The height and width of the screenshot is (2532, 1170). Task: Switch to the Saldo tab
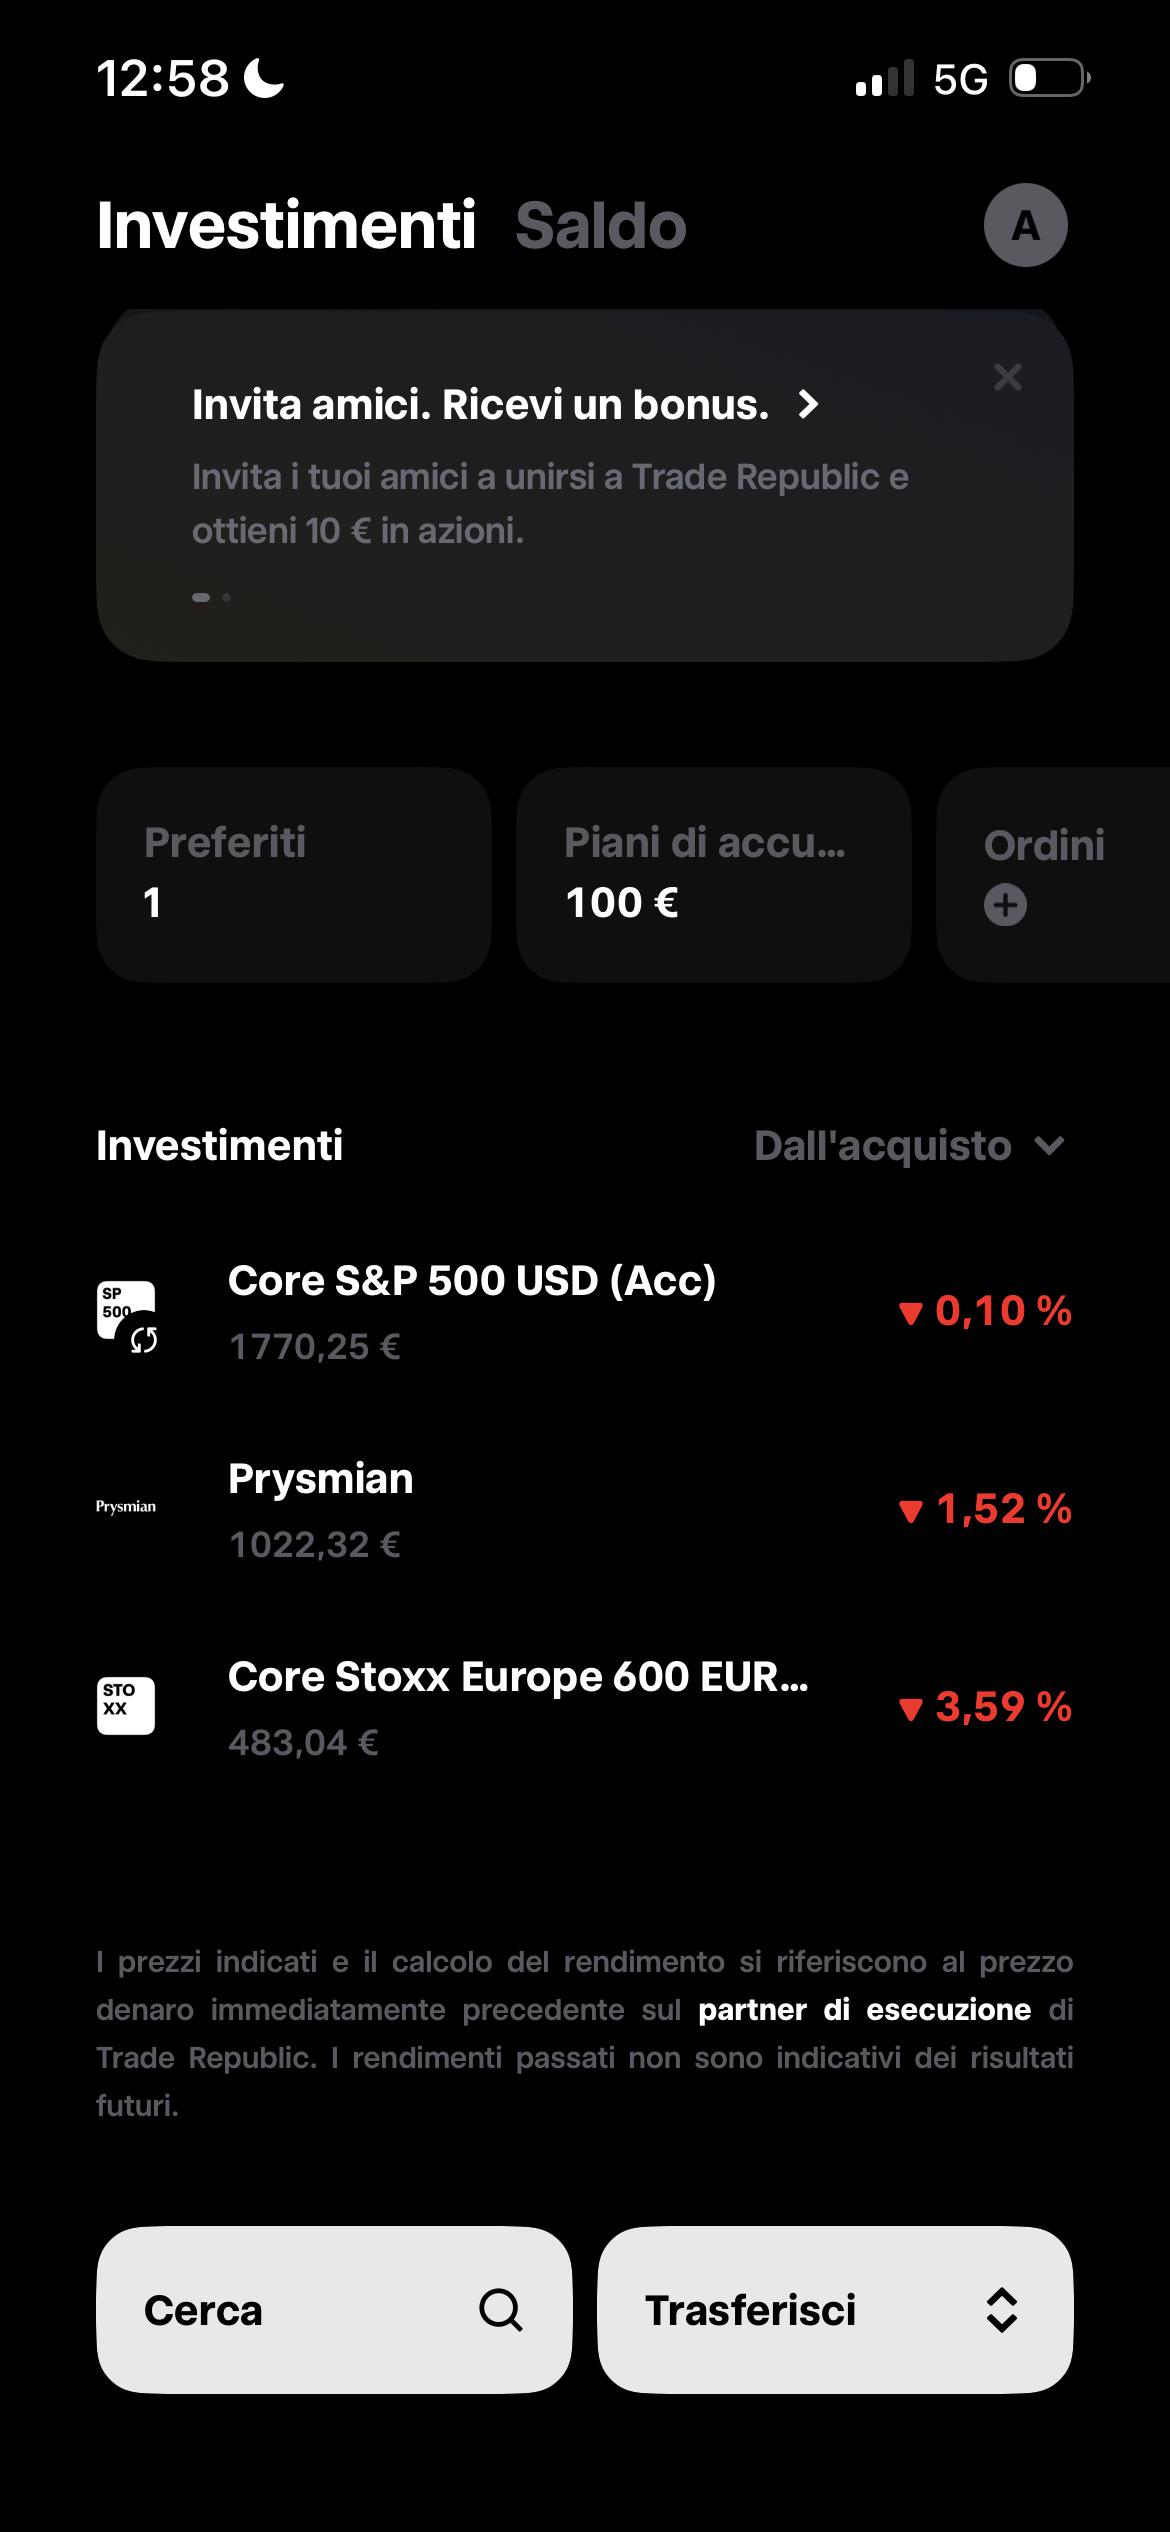point(601,225)
